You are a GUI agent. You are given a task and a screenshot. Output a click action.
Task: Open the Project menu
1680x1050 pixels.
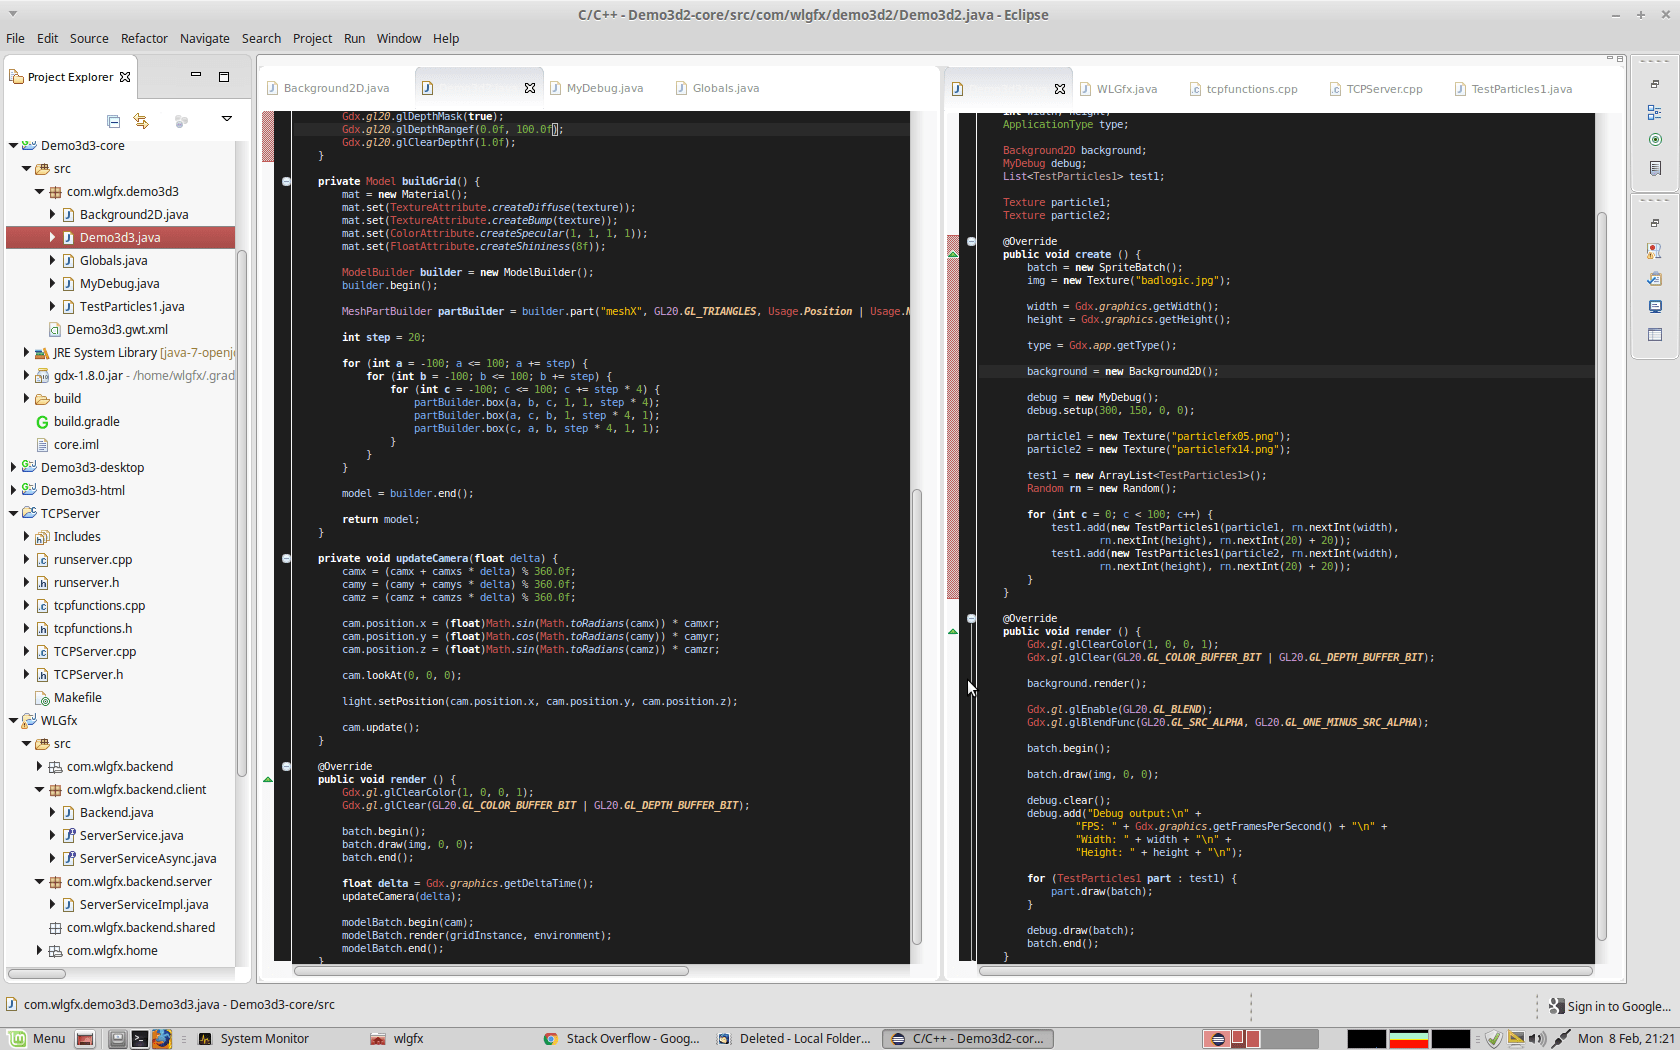coord(312,38)
